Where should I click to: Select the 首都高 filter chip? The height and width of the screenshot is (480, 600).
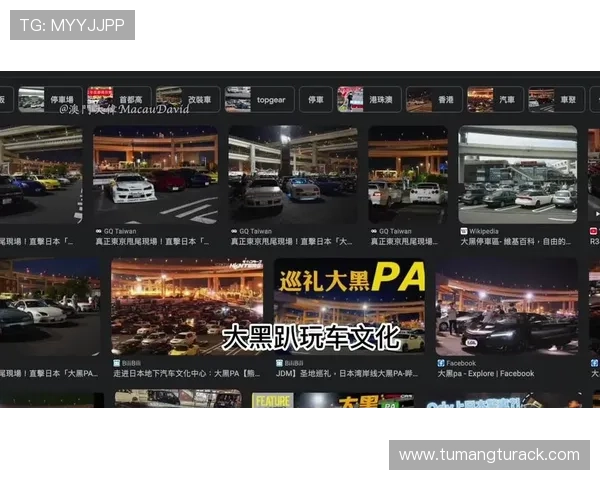pos(119,100)
